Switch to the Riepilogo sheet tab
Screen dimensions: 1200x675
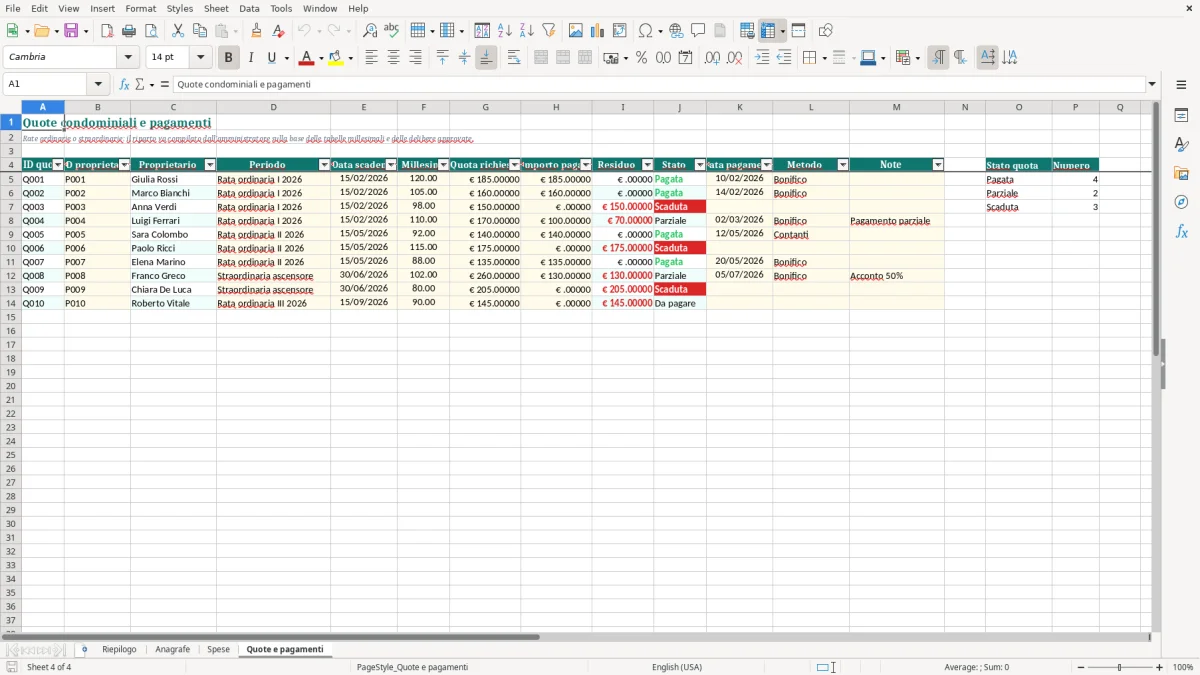(119, 650)
